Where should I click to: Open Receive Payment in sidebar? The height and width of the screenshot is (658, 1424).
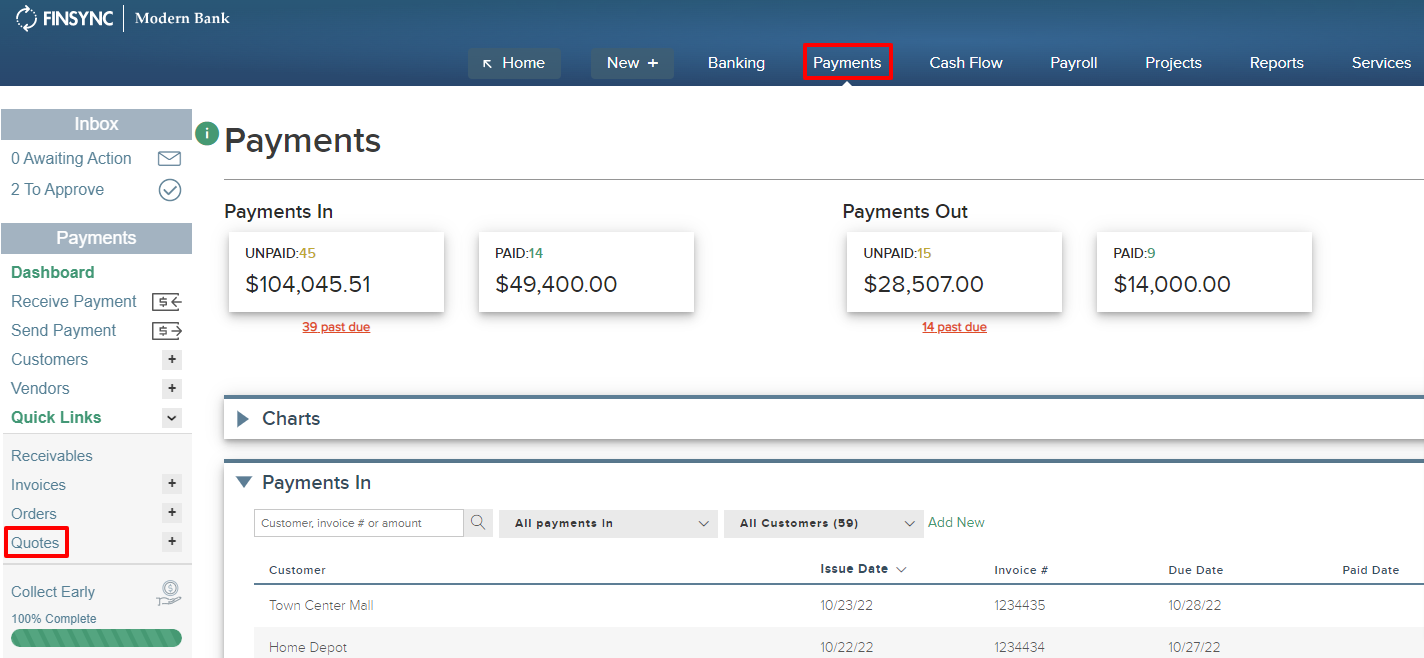pyautogui.click(x=74, y=301)
